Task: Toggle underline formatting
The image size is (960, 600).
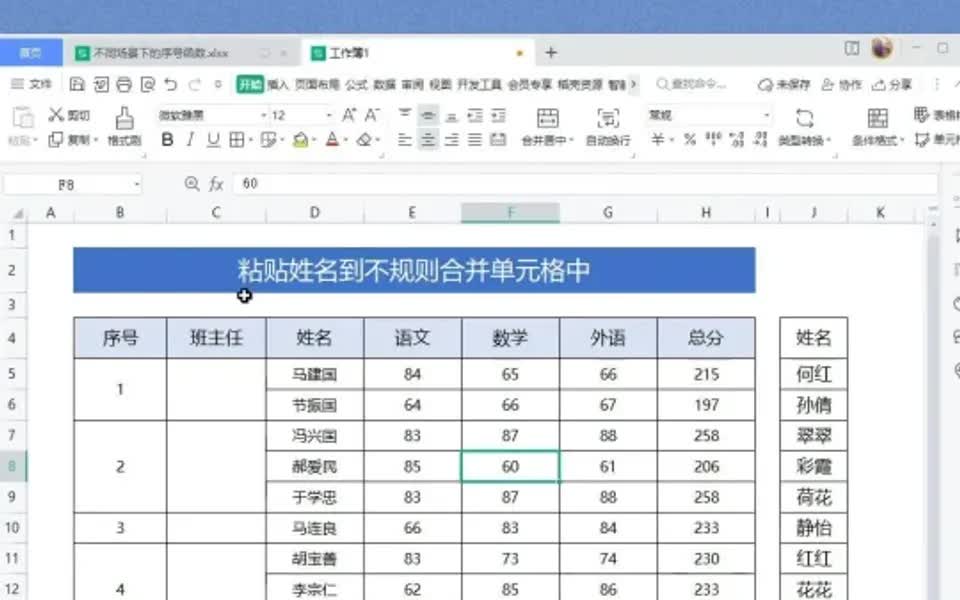Action: [212, 138]
